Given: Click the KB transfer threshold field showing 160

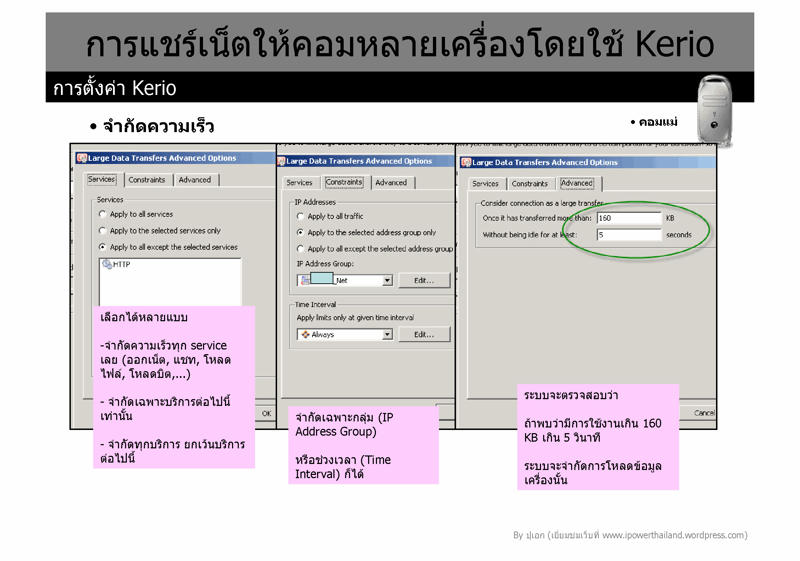Looking at the screenshot, I should coord(629,218).
